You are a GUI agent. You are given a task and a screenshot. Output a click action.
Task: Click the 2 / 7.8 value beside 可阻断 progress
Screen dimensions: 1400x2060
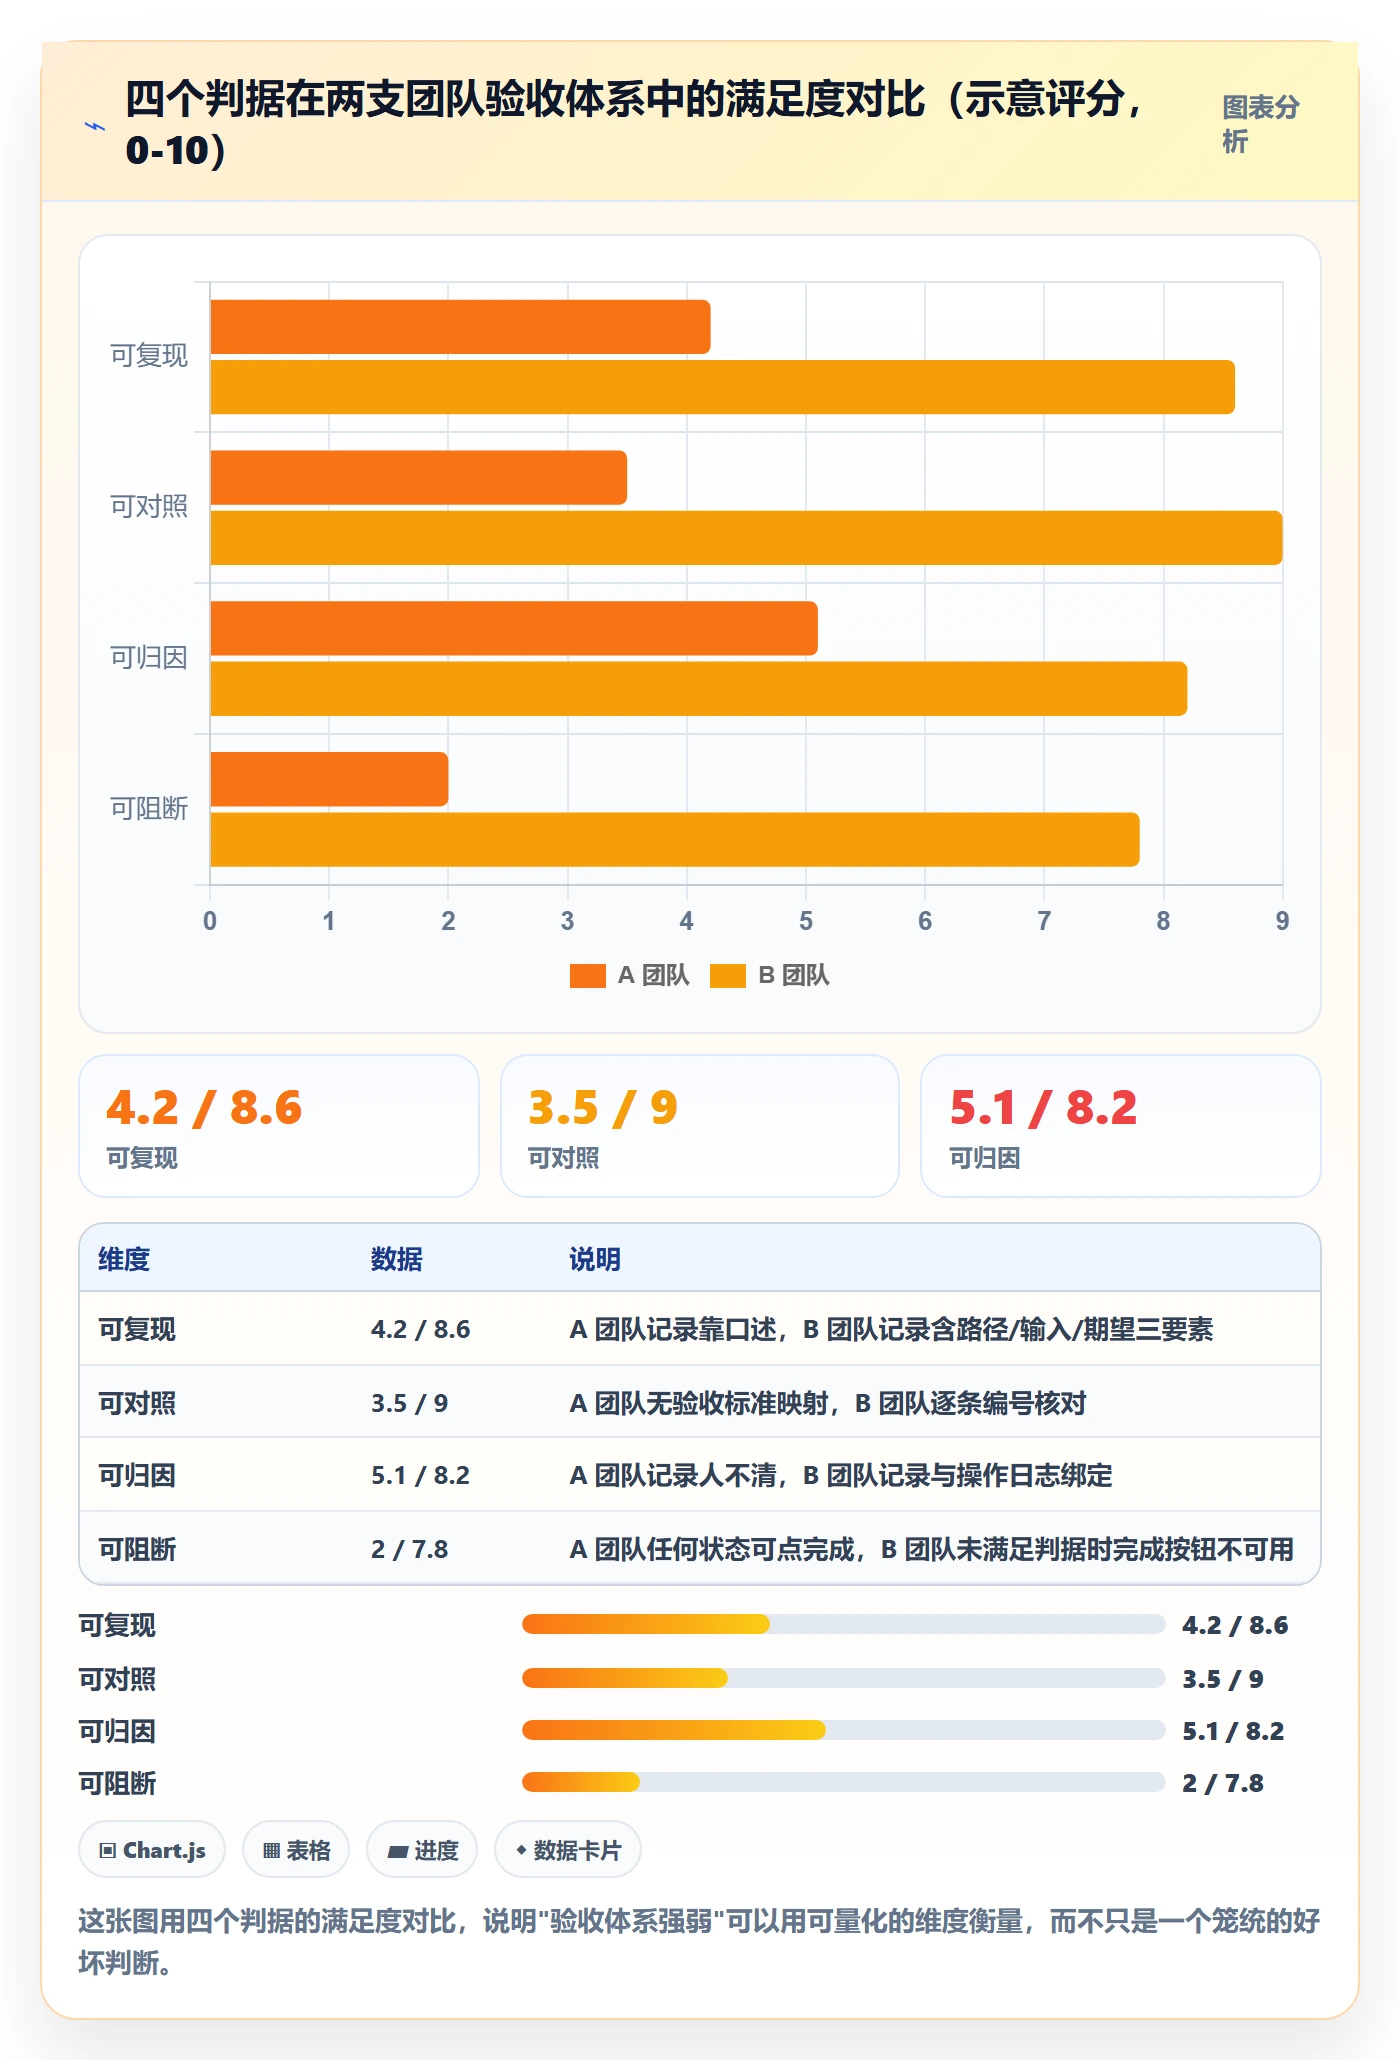(1223, 1783)
